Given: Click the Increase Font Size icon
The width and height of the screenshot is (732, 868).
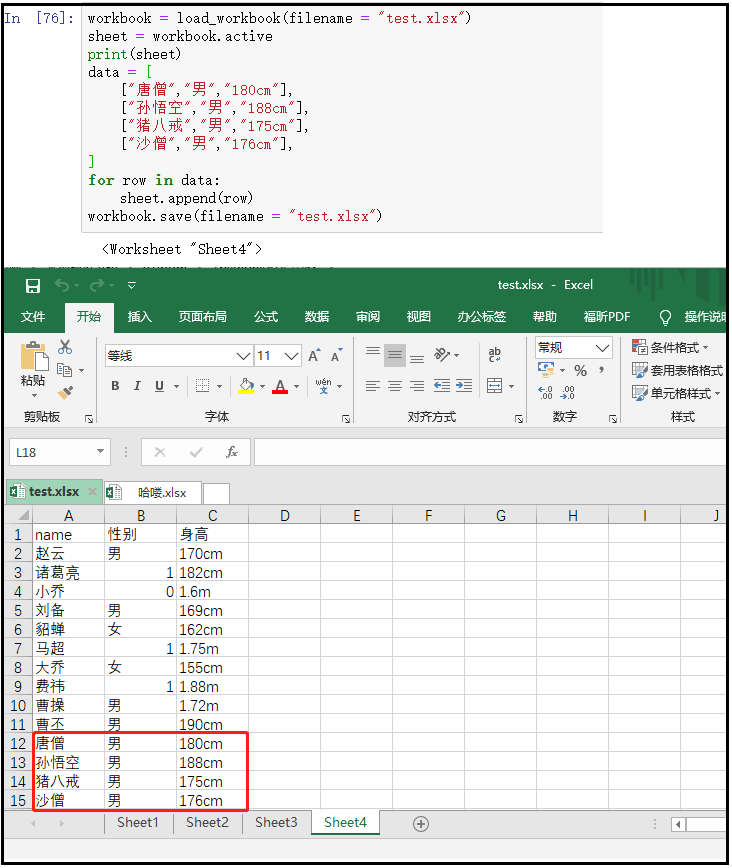Looking at the screenshot, I should pos(314,356).
